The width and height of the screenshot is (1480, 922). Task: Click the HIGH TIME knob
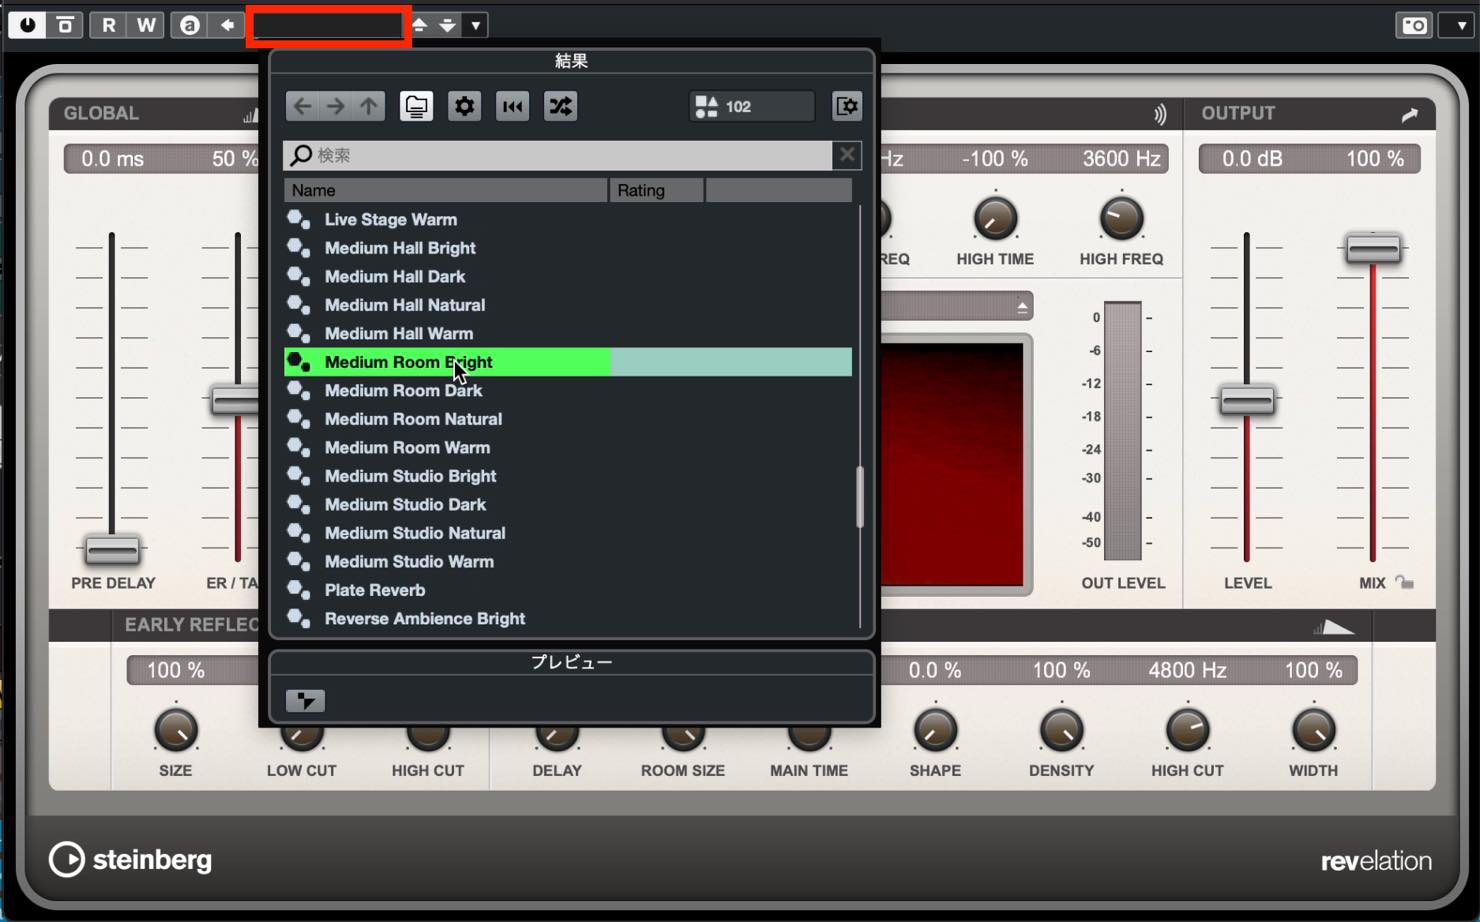(995, 219)
